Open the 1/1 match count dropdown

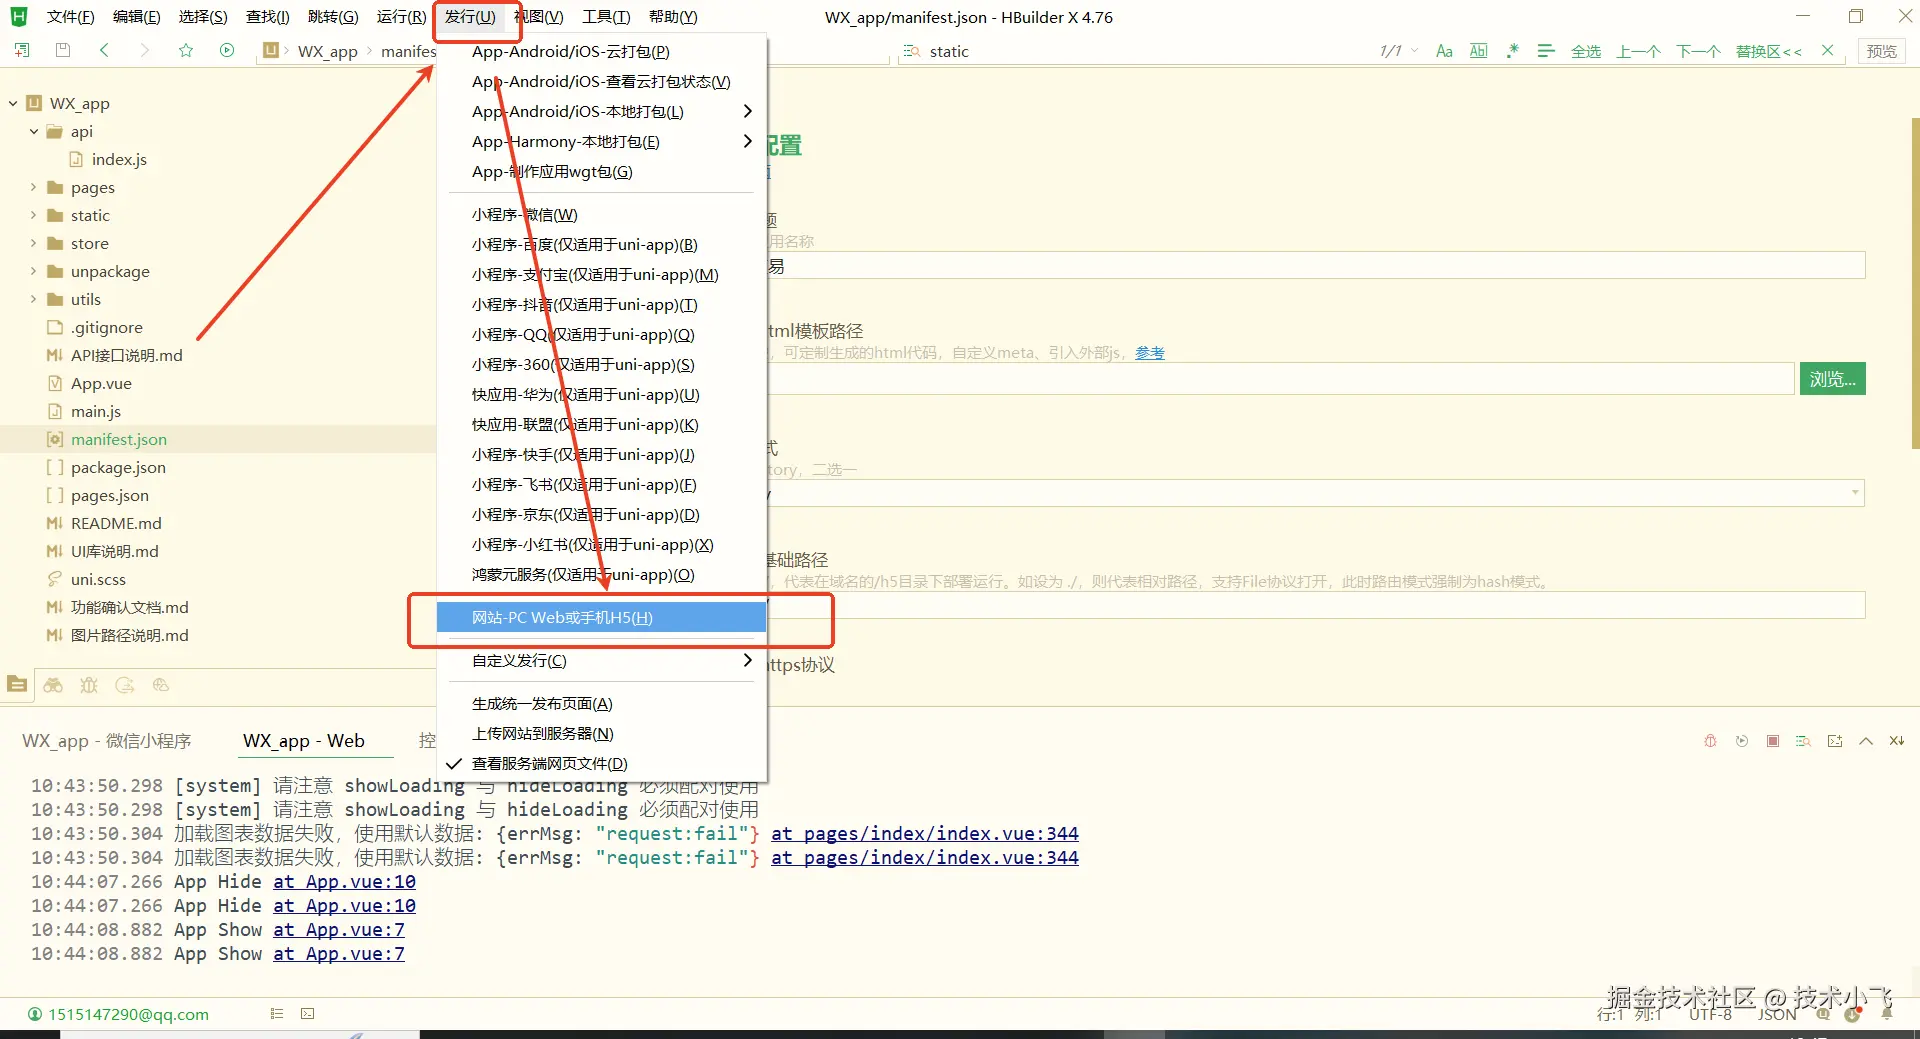1399,51
